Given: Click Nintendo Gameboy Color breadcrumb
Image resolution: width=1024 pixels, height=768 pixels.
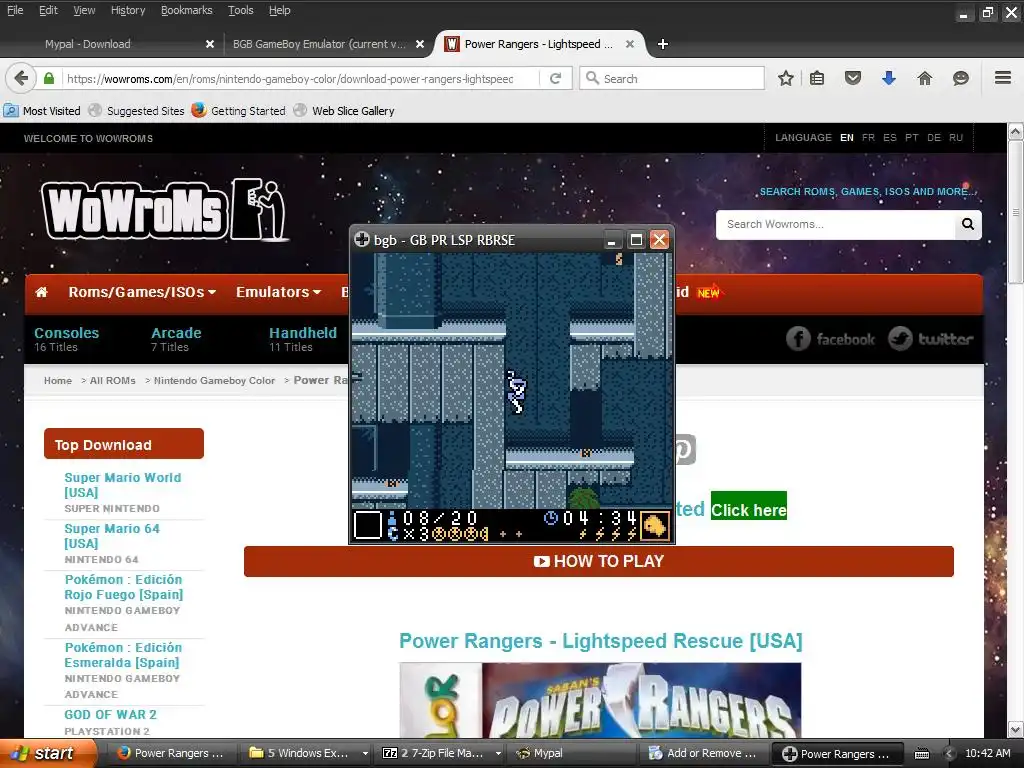Looking at the screenshot, I should point(214,381).
